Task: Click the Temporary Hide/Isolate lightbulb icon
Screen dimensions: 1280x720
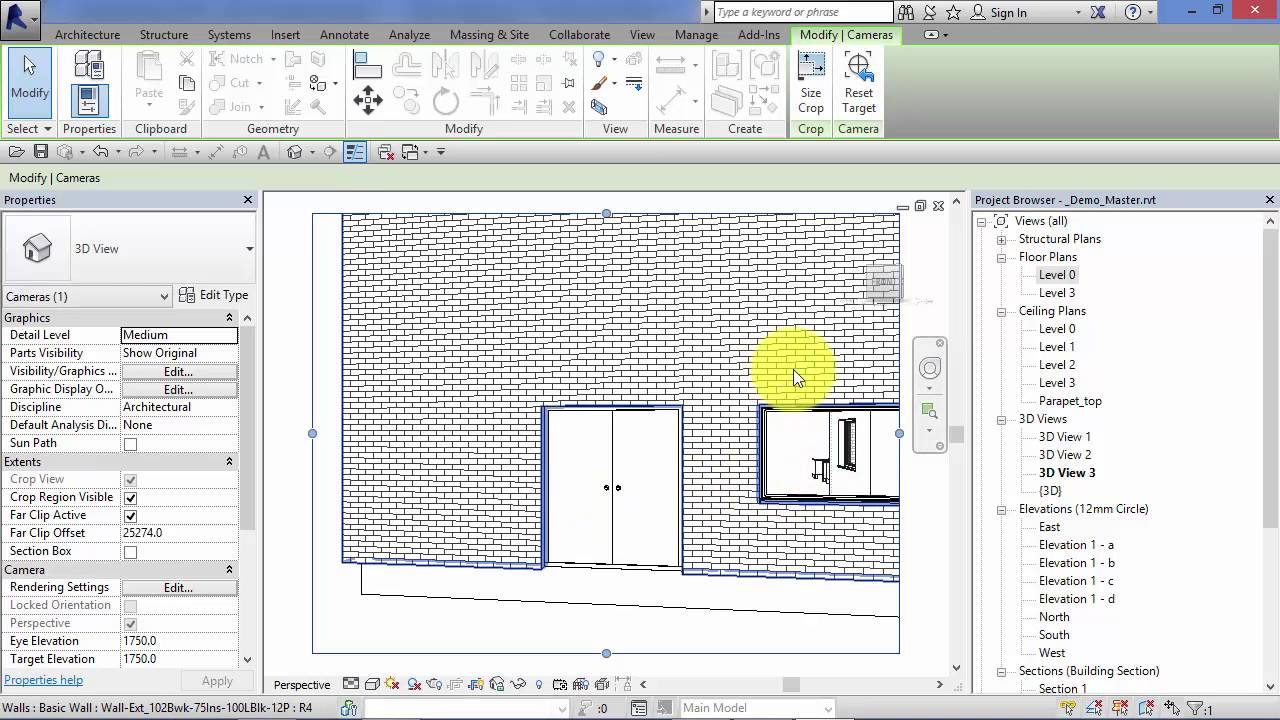Action: 539,685
